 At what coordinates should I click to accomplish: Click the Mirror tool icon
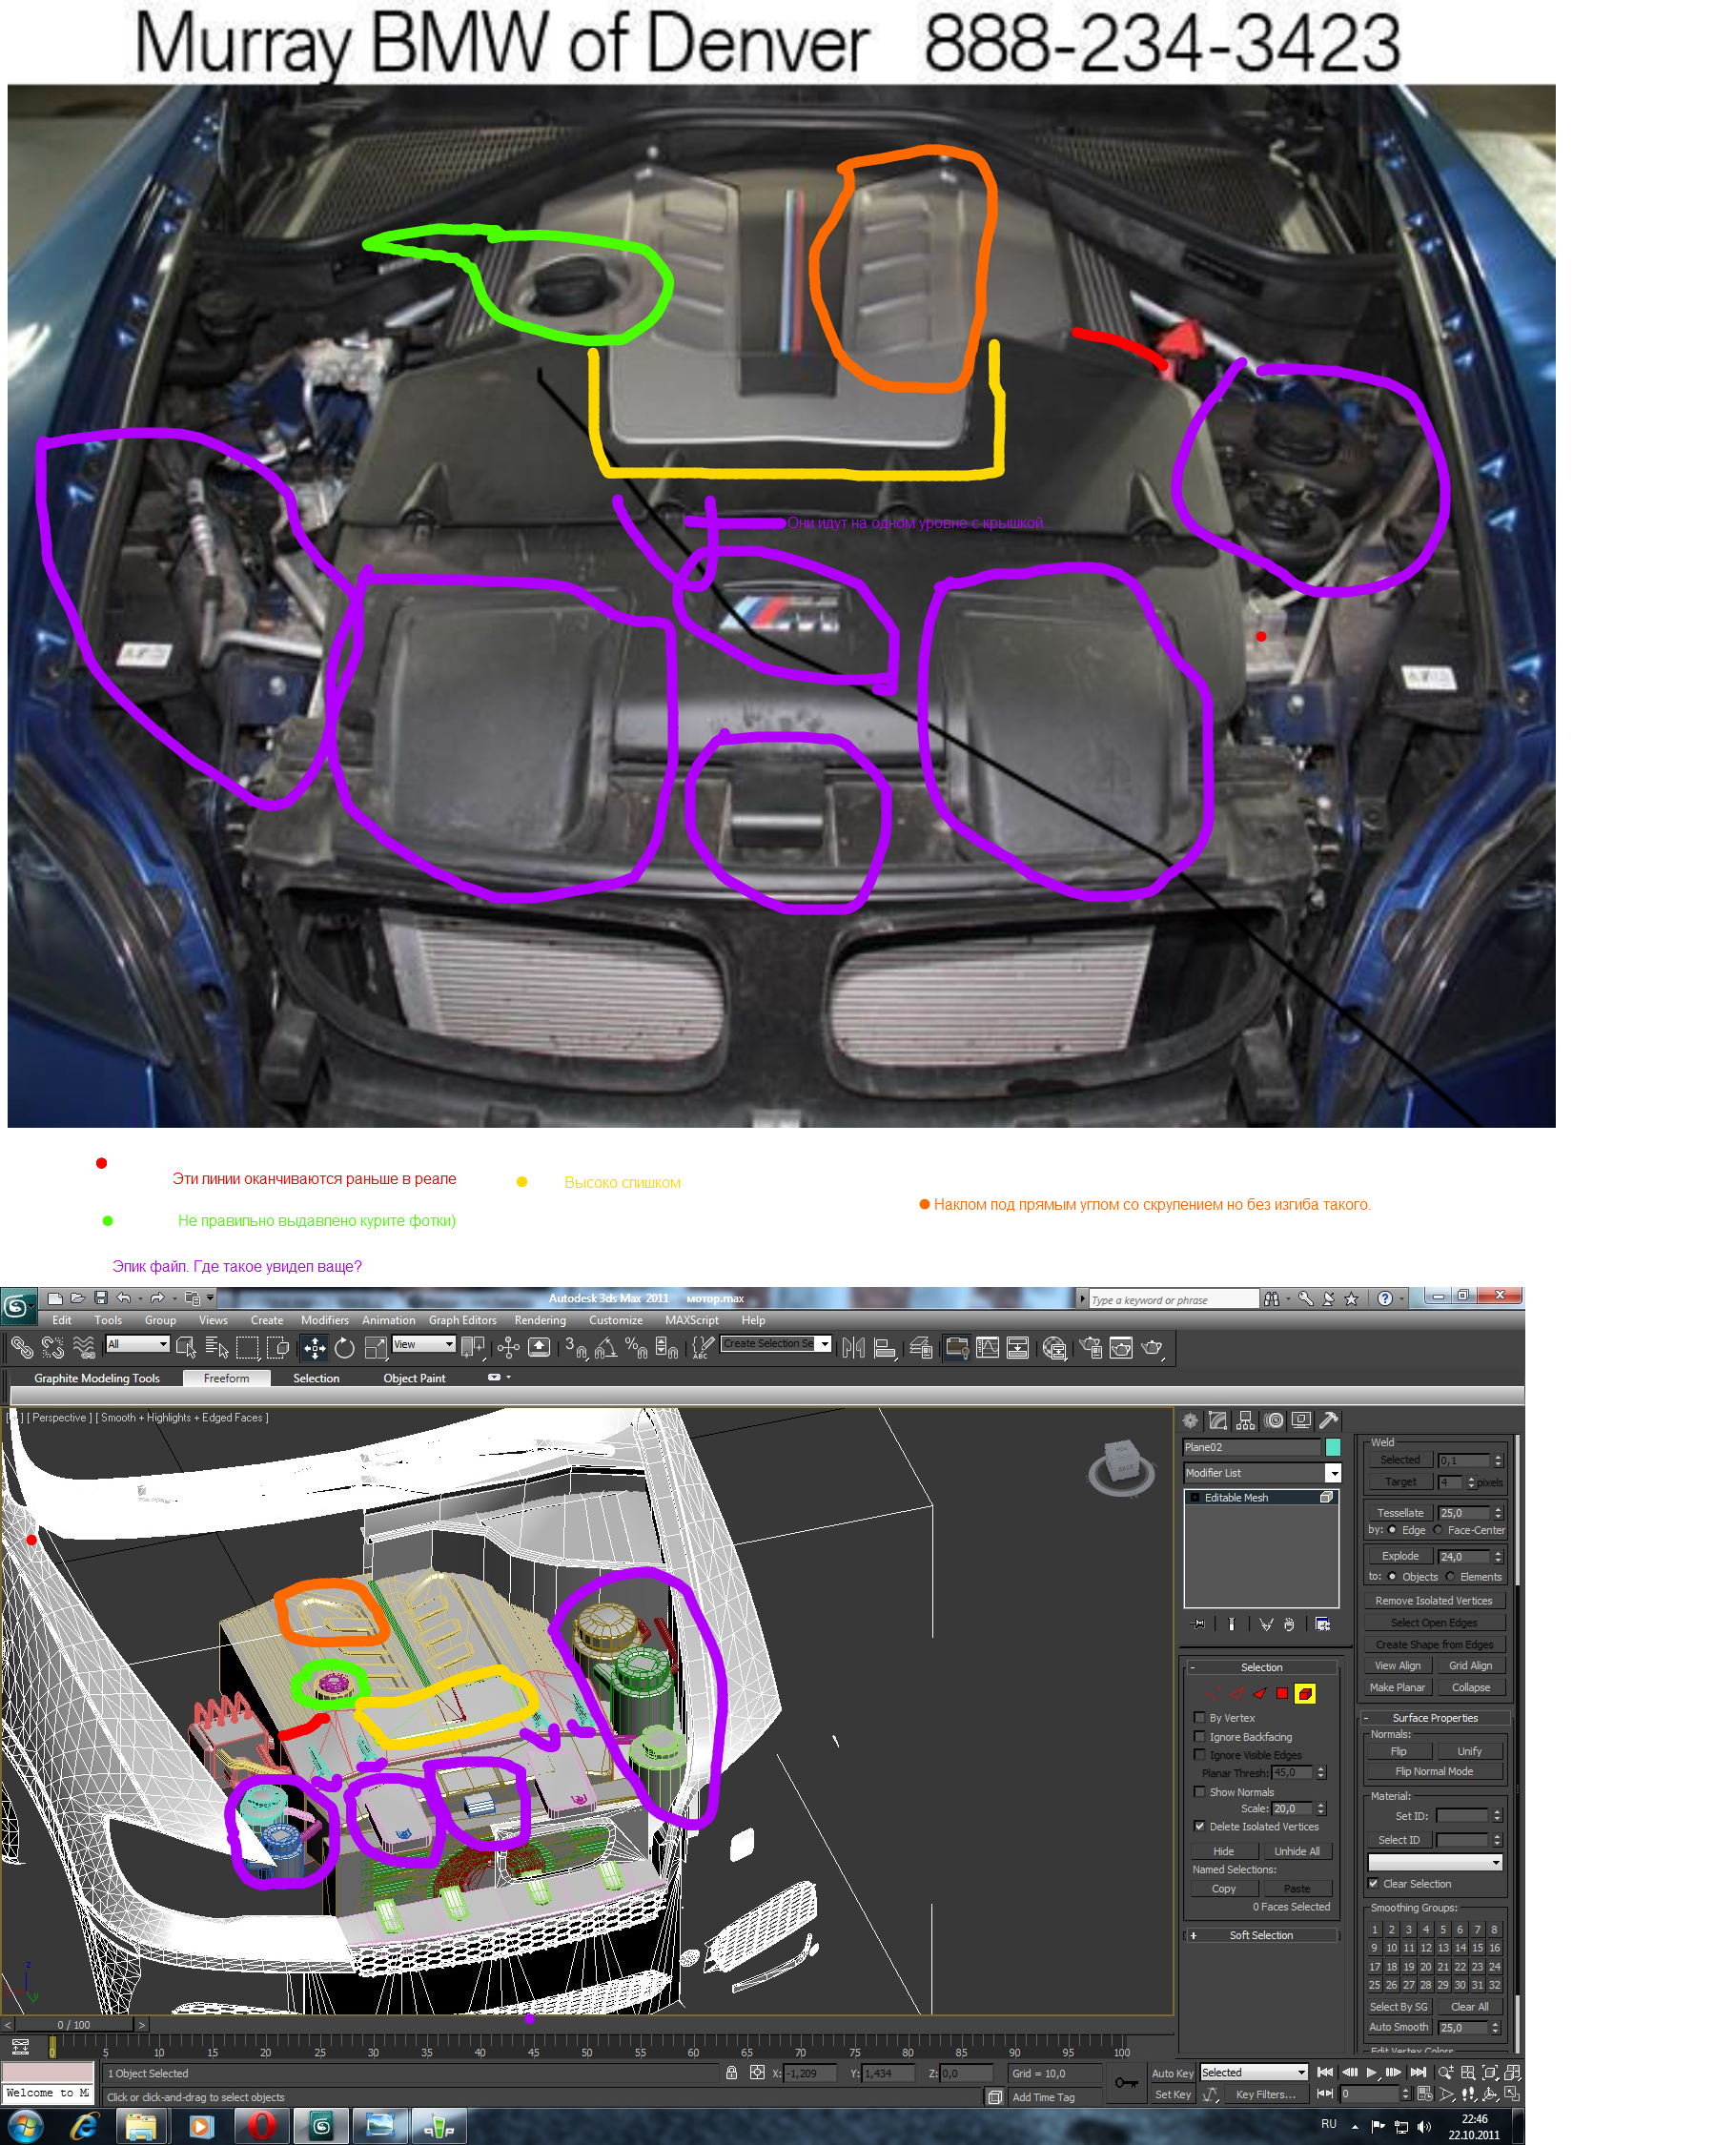click(853, 1348)
